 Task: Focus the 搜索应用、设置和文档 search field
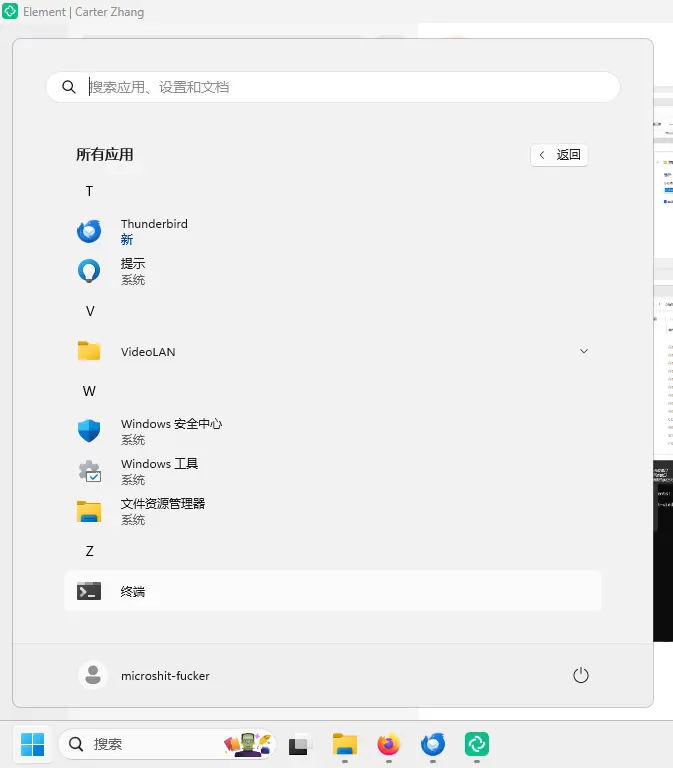(x=333, y=87)
